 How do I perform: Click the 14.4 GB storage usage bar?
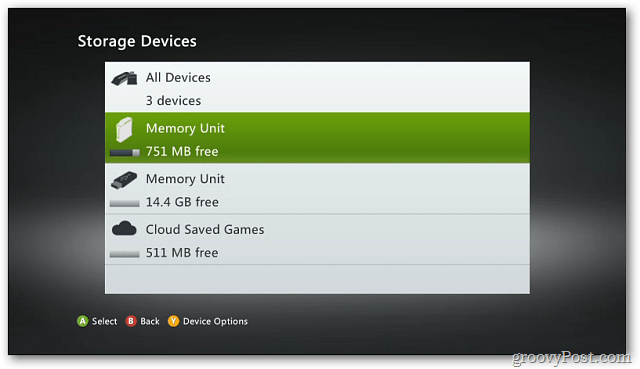pyautogui.click(x=125, y=203)
